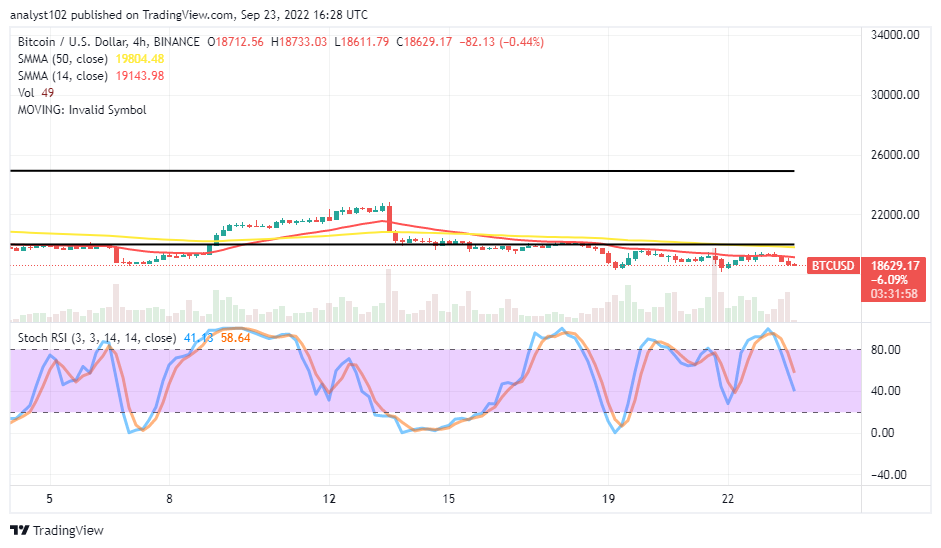Viewport: 941px width, 548px height.
Task: Click the 0.00 Stoch RSI axis label
Action: point(882,433)
